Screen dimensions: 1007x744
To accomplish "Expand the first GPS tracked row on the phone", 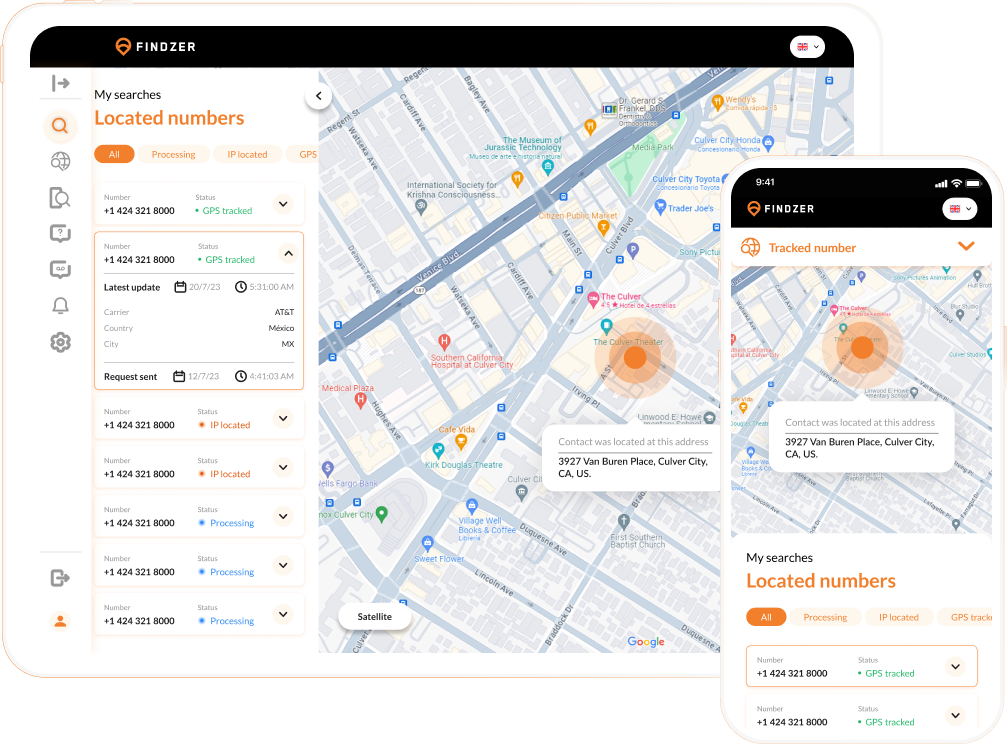I will 955,666.
